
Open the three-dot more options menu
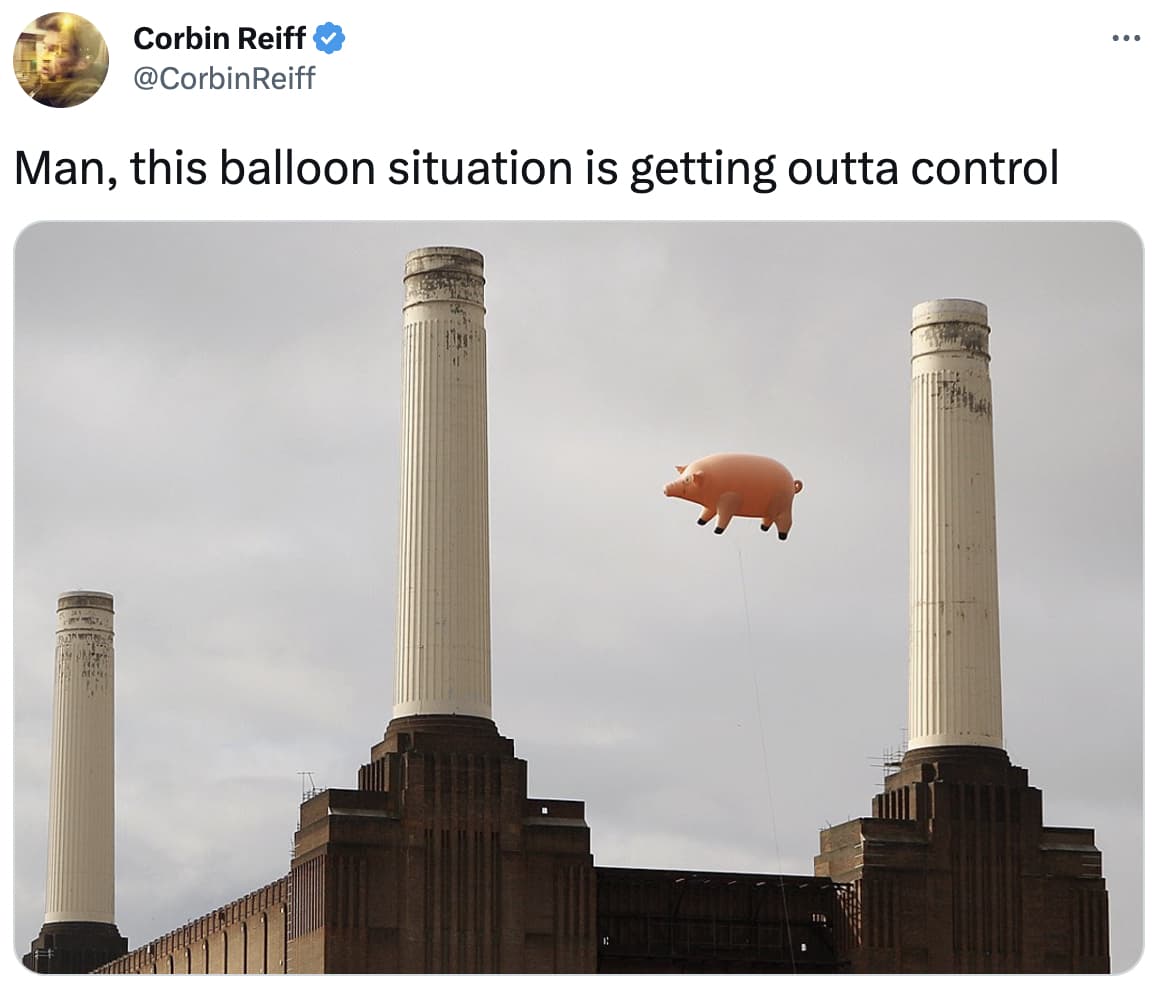tap(1126, 38)
